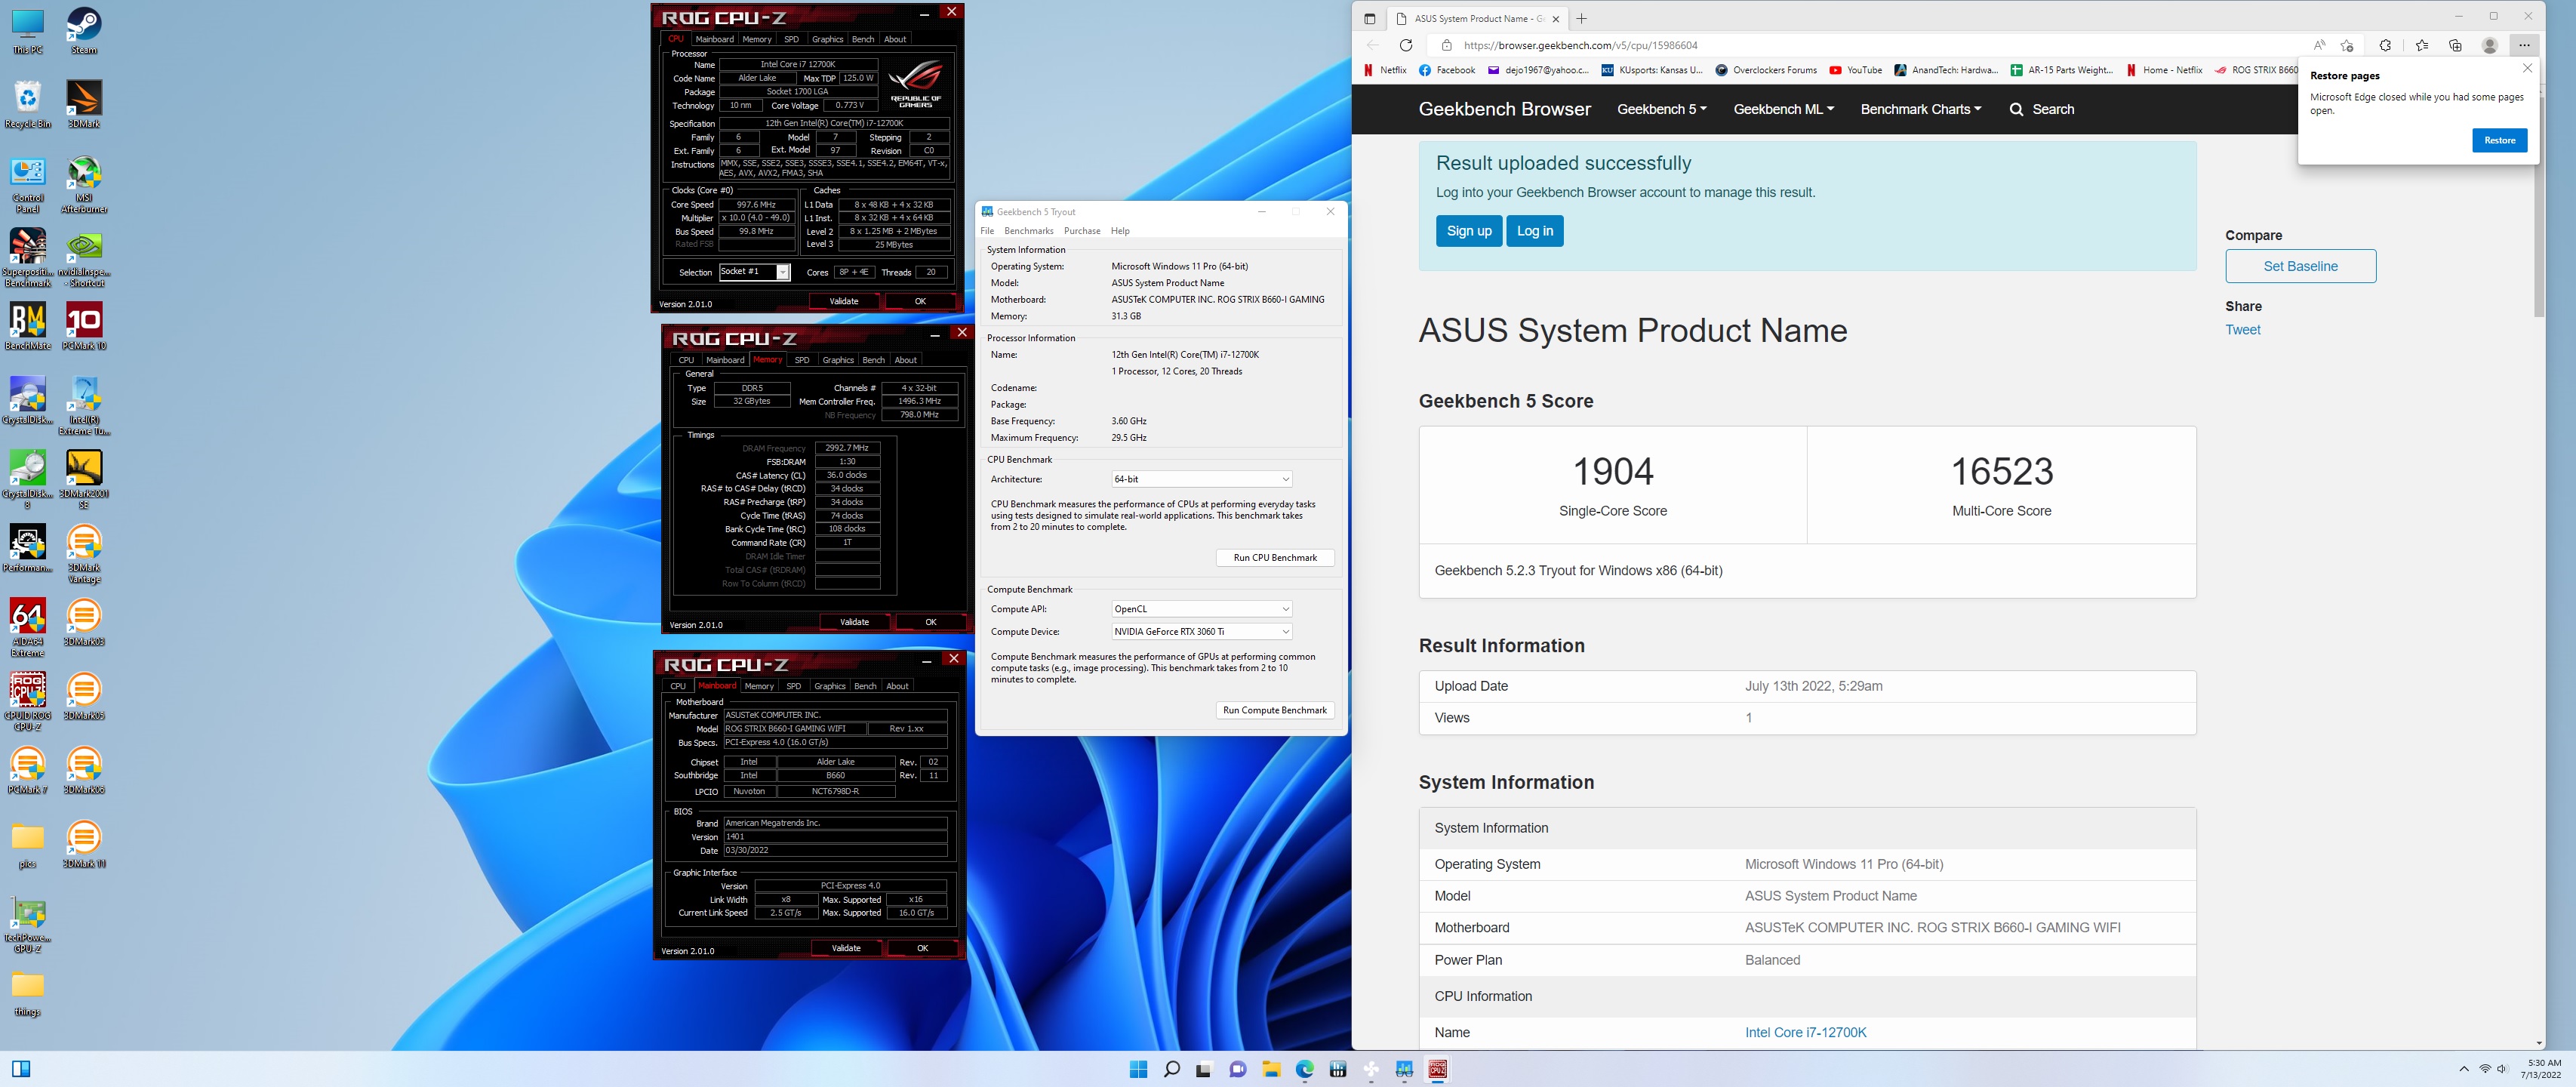Click the Set Baseline button
Image resolution: width=2576 pixels, height=1087 pixels.
(x=2300, y=266)
